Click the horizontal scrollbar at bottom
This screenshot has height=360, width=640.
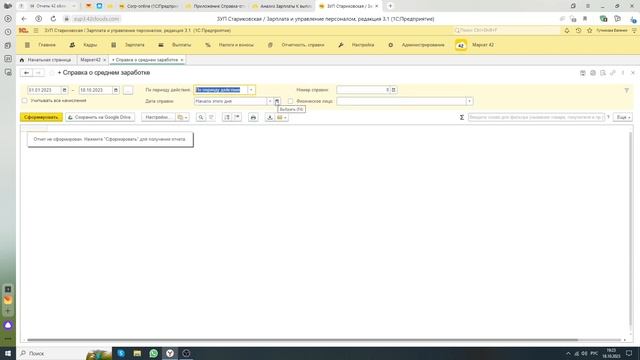302,340
